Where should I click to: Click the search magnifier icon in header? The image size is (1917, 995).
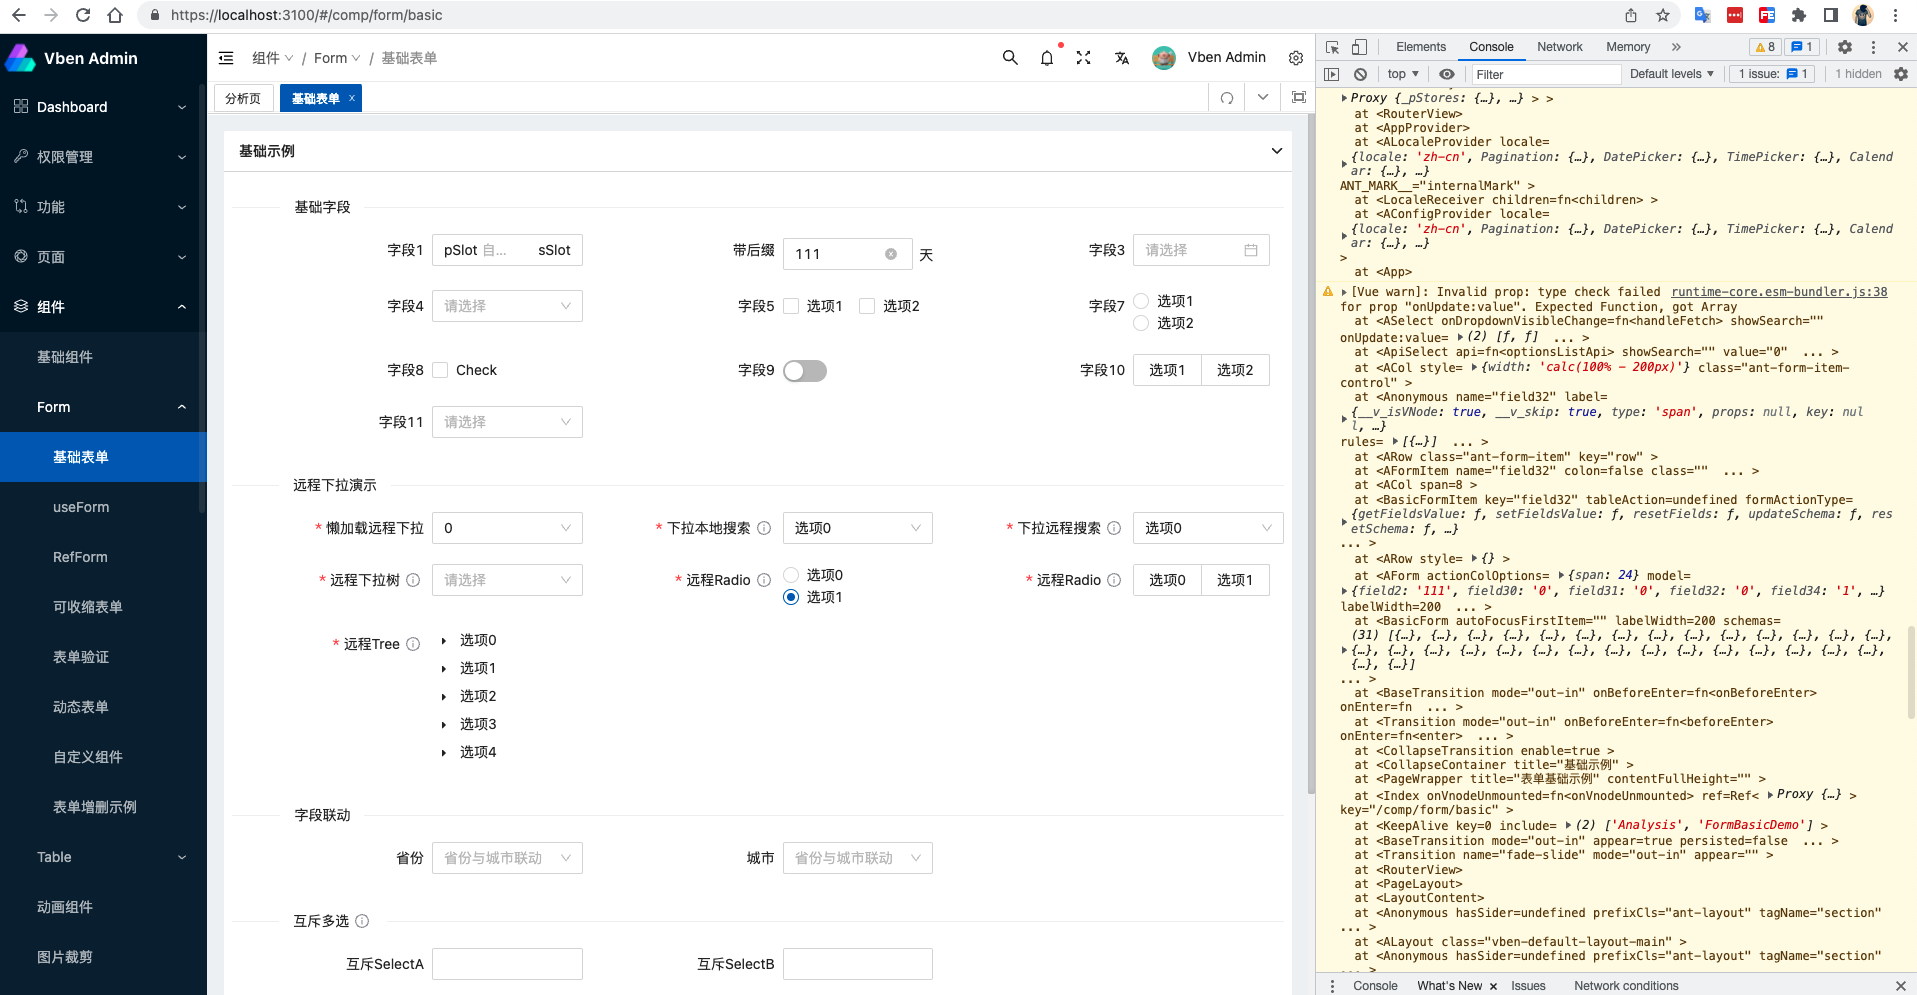tap(1010, 58)
